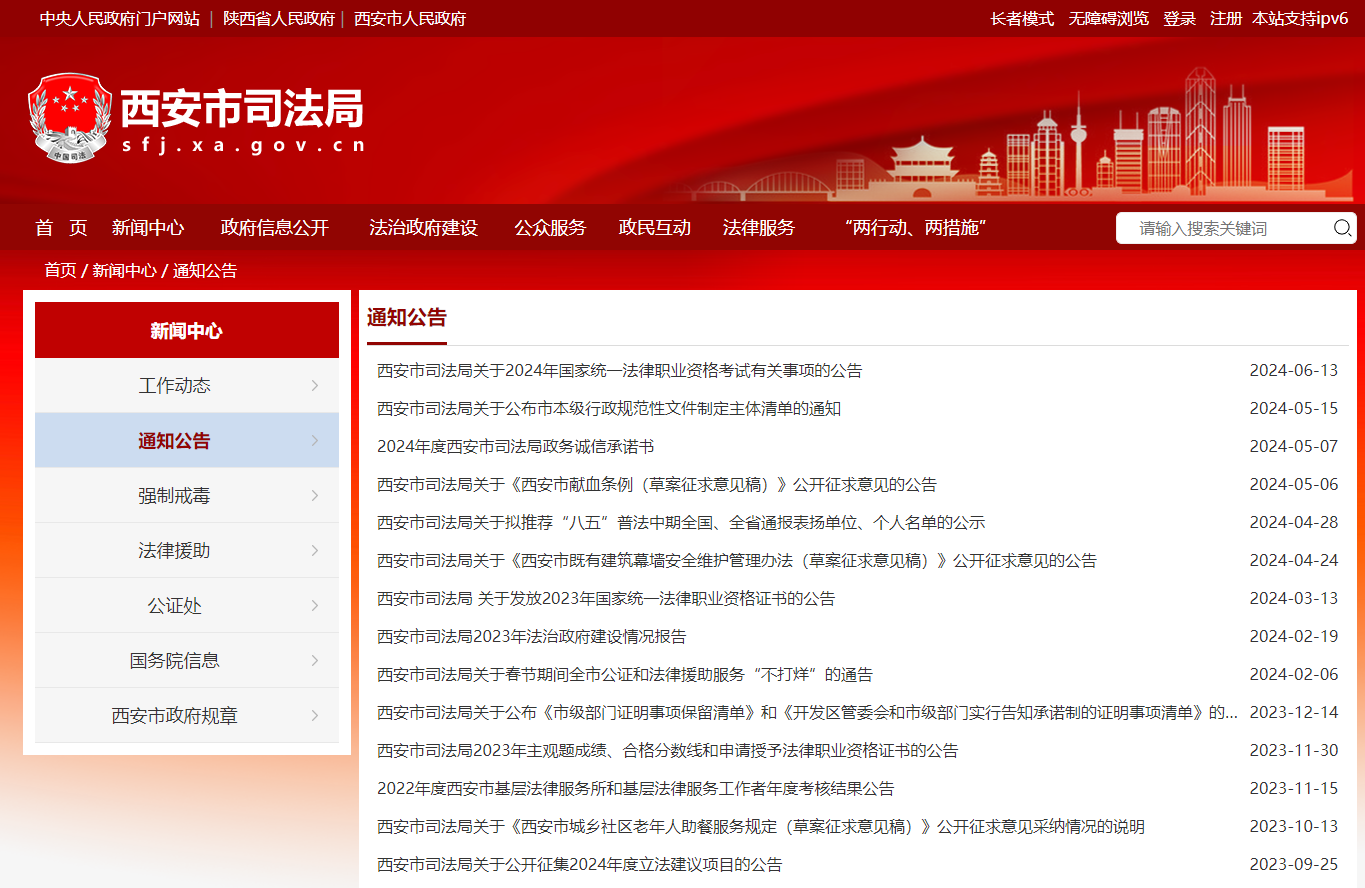Open the 中央人民政府门户网站 link
This screenshot has width=1365, height=888.
(x=120, y=19)
